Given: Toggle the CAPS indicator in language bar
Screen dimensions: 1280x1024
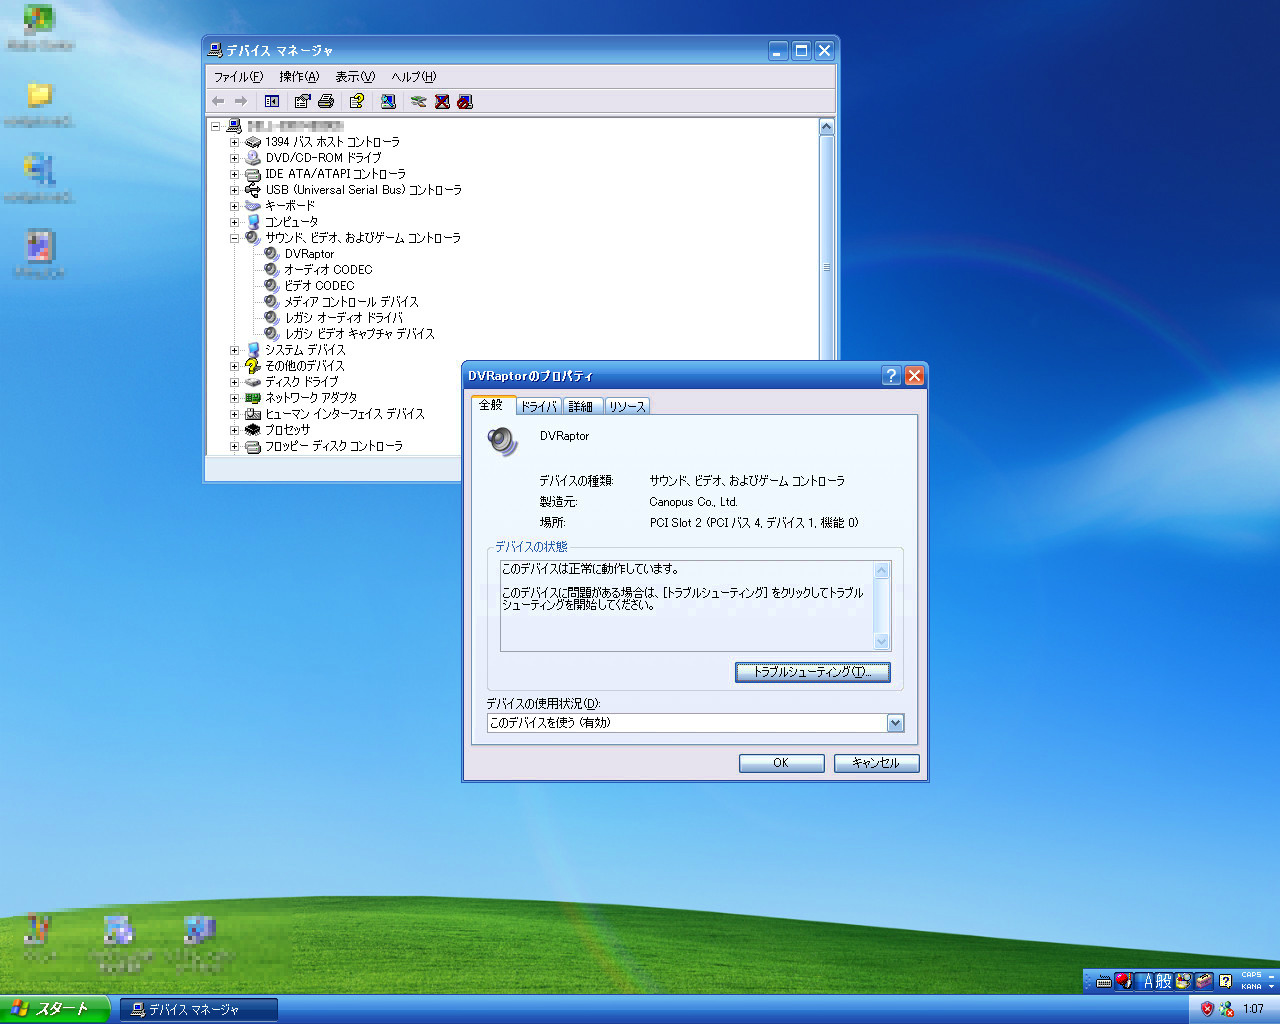Looking at the screenshot, I should (x=1251, y=975).
